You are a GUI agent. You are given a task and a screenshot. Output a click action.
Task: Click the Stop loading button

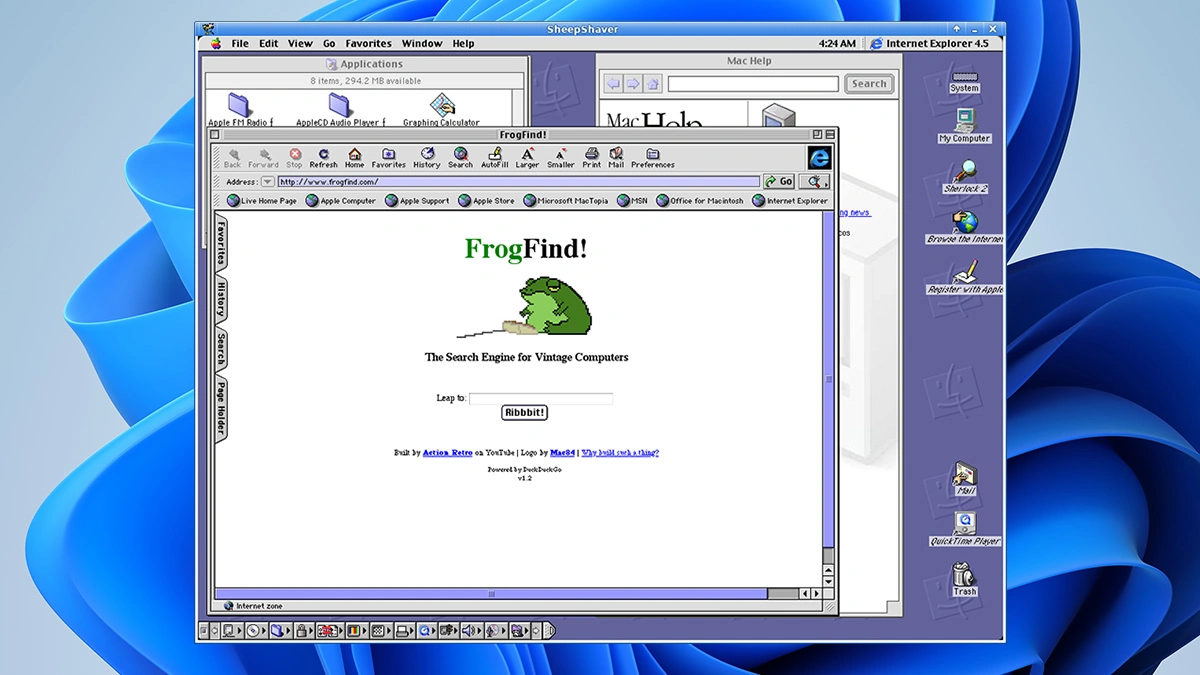294,157
